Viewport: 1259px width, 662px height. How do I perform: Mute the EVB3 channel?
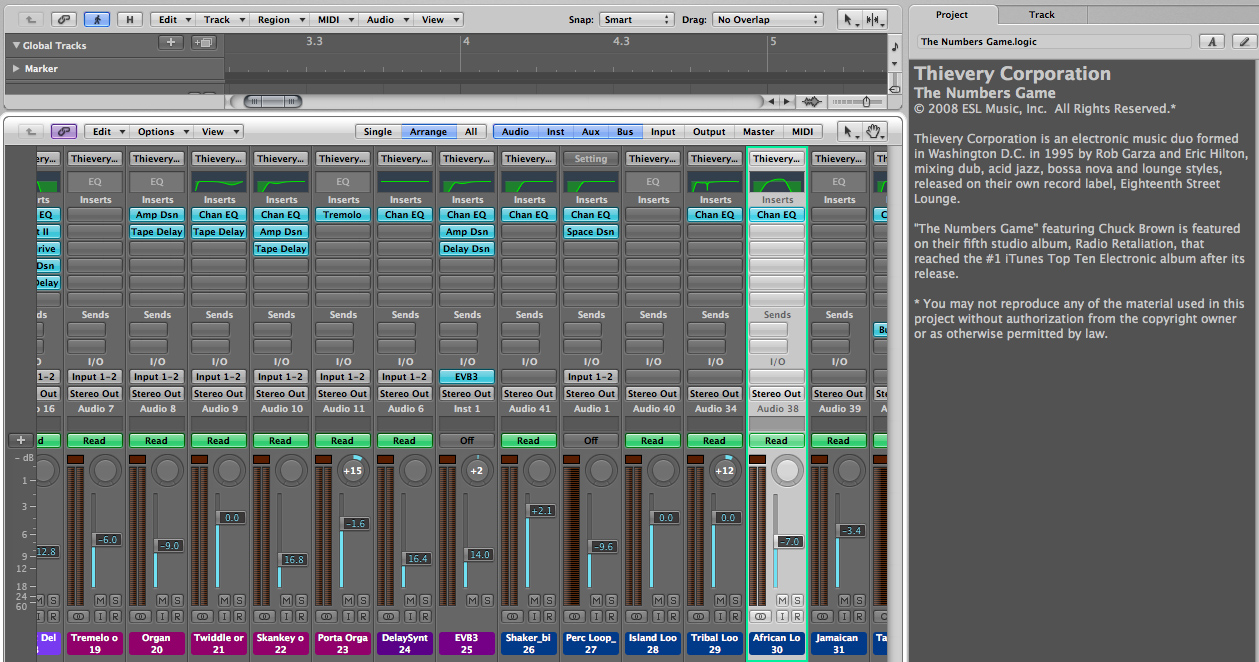pos(472,600)
